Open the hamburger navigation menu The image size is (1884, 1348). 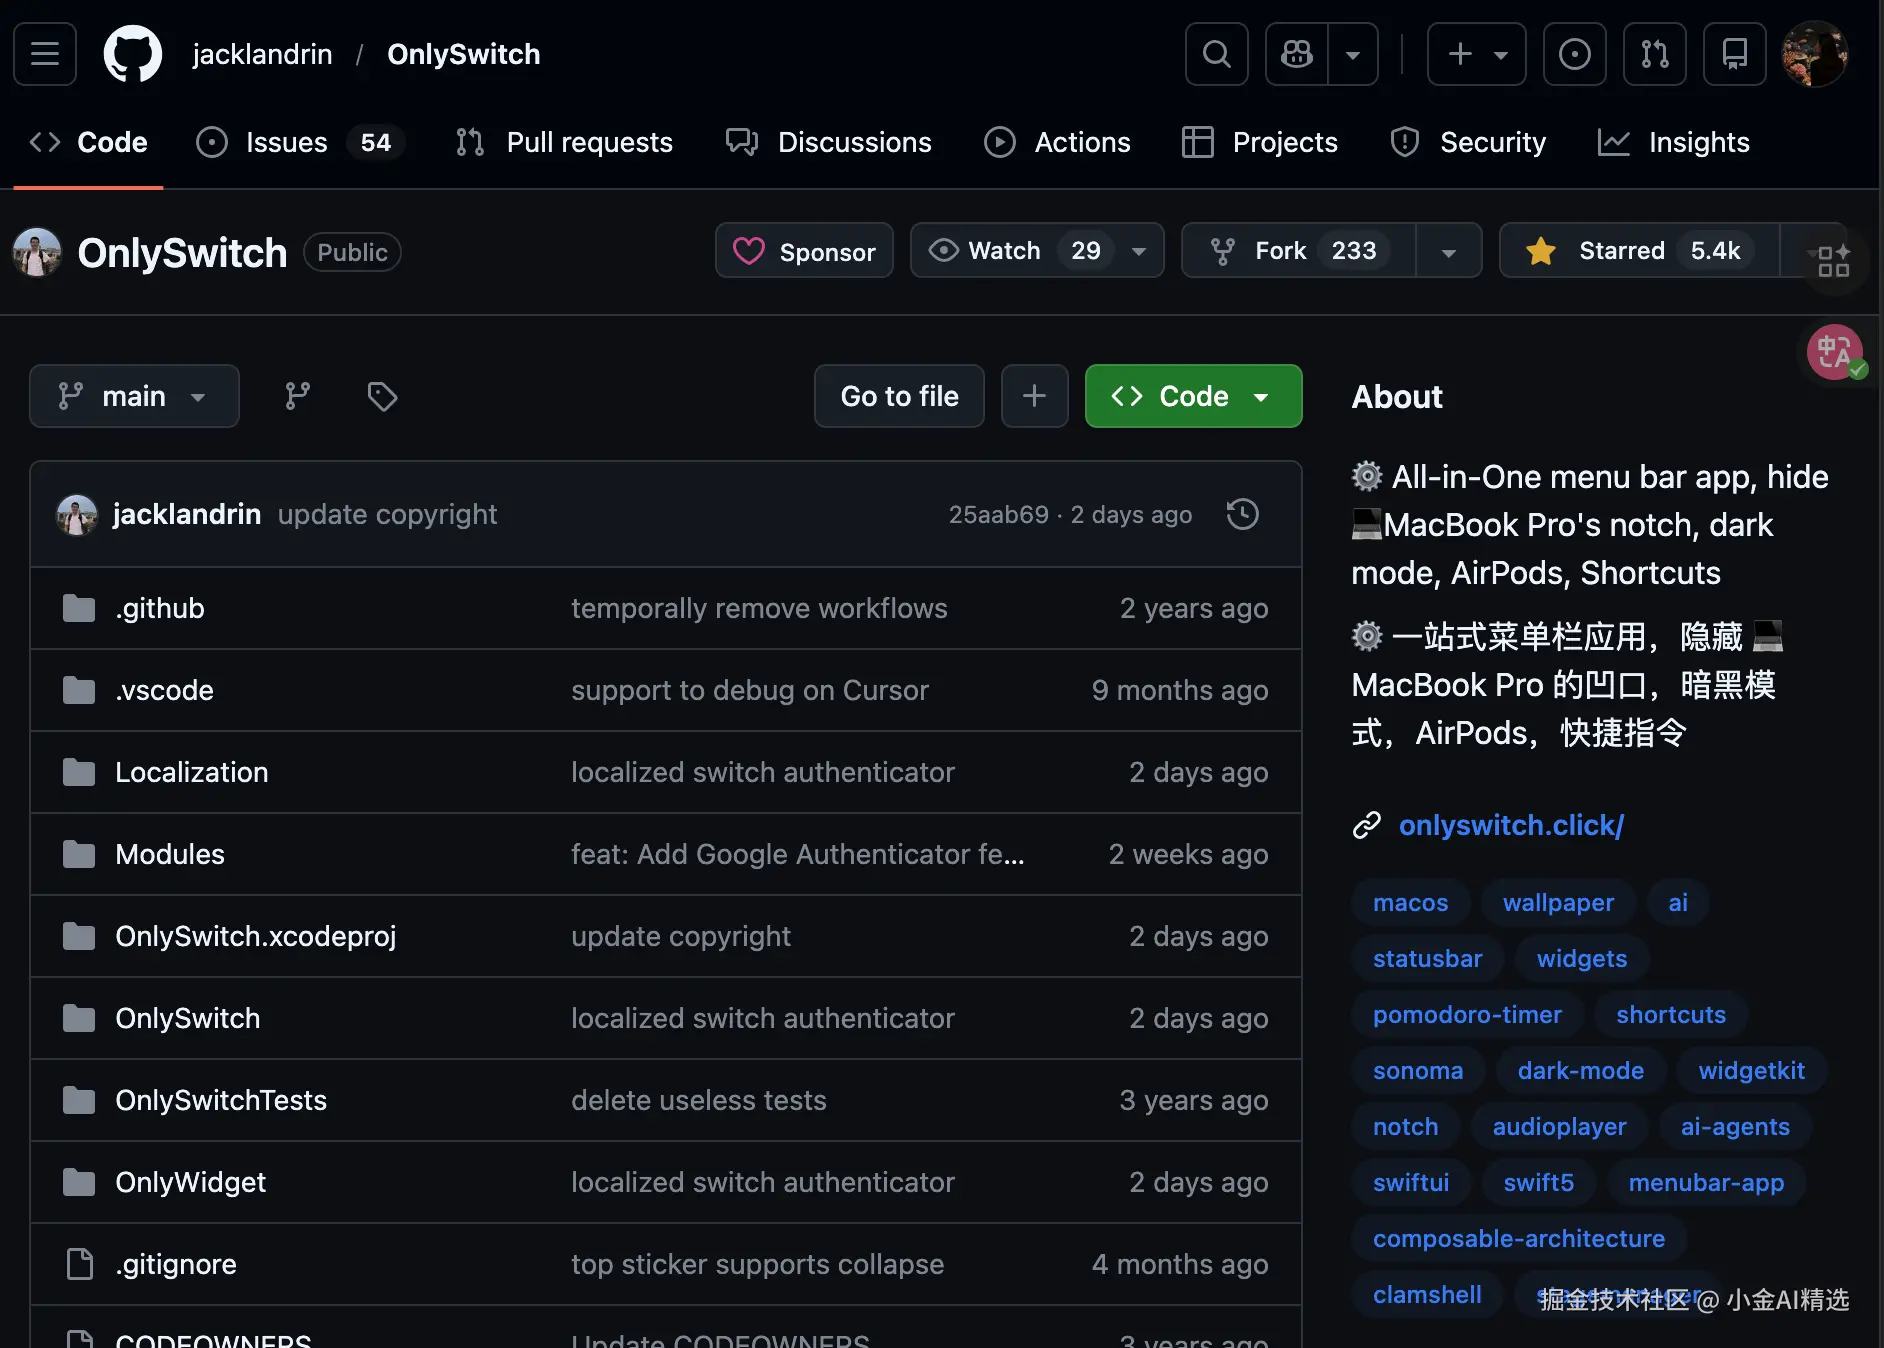click(x=45, y=54)
